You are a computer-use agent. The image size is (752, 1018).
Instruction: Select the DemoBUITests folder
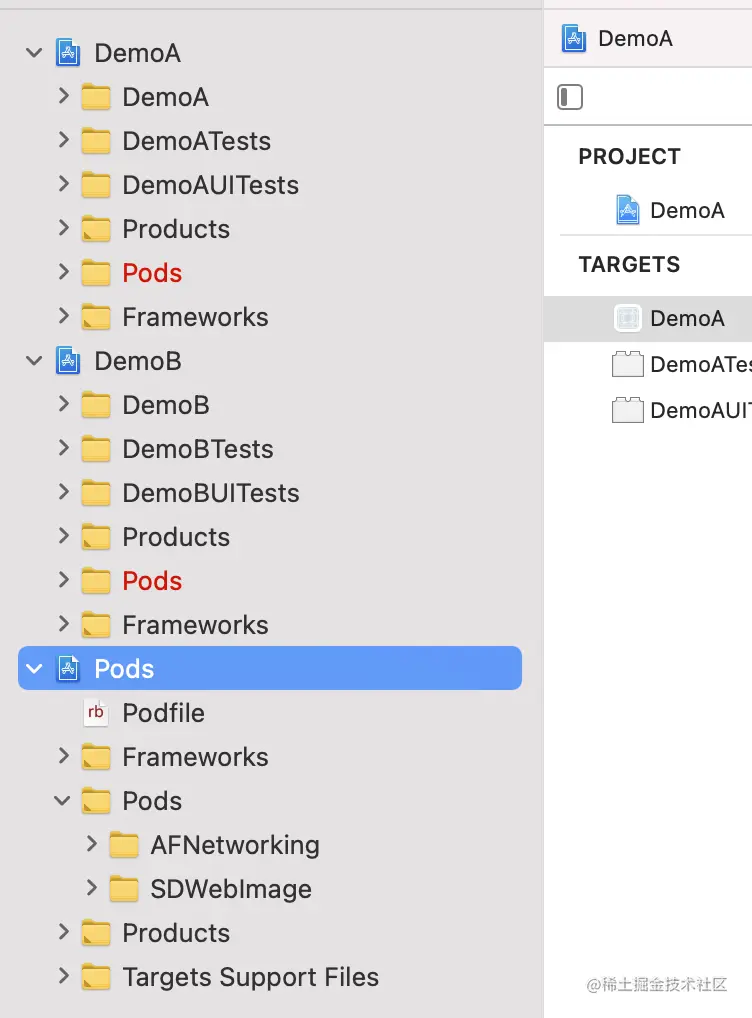tap(210, 493)
